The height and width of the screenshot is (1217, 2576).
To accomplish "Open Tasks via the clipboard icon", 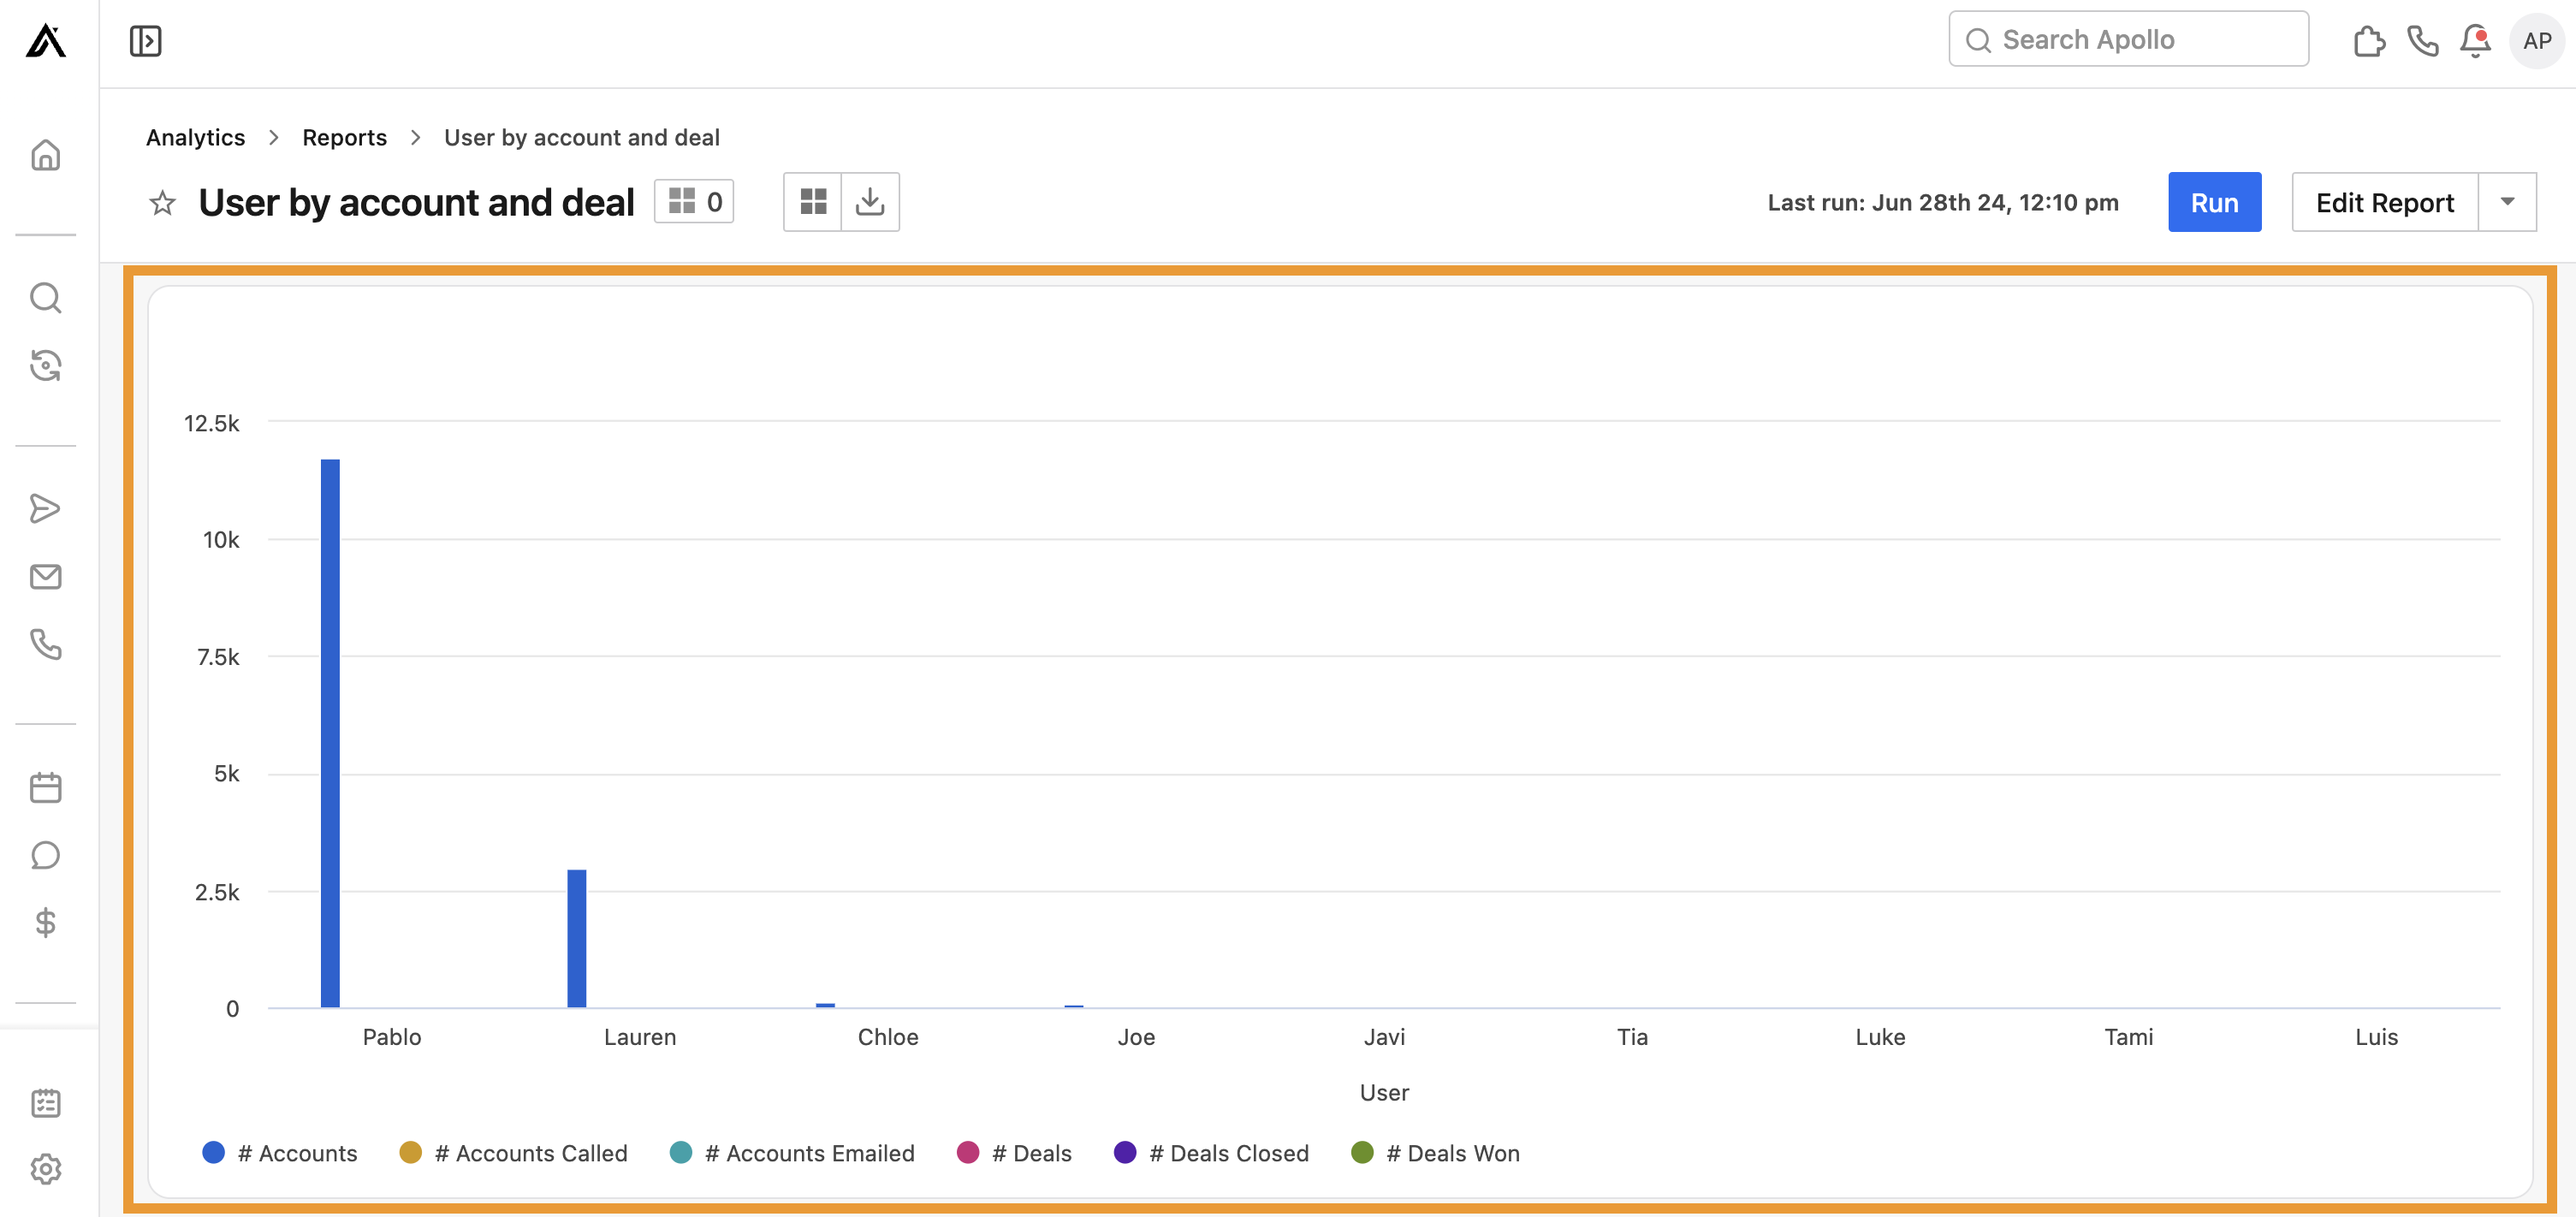I will (x=46, y=1102).
